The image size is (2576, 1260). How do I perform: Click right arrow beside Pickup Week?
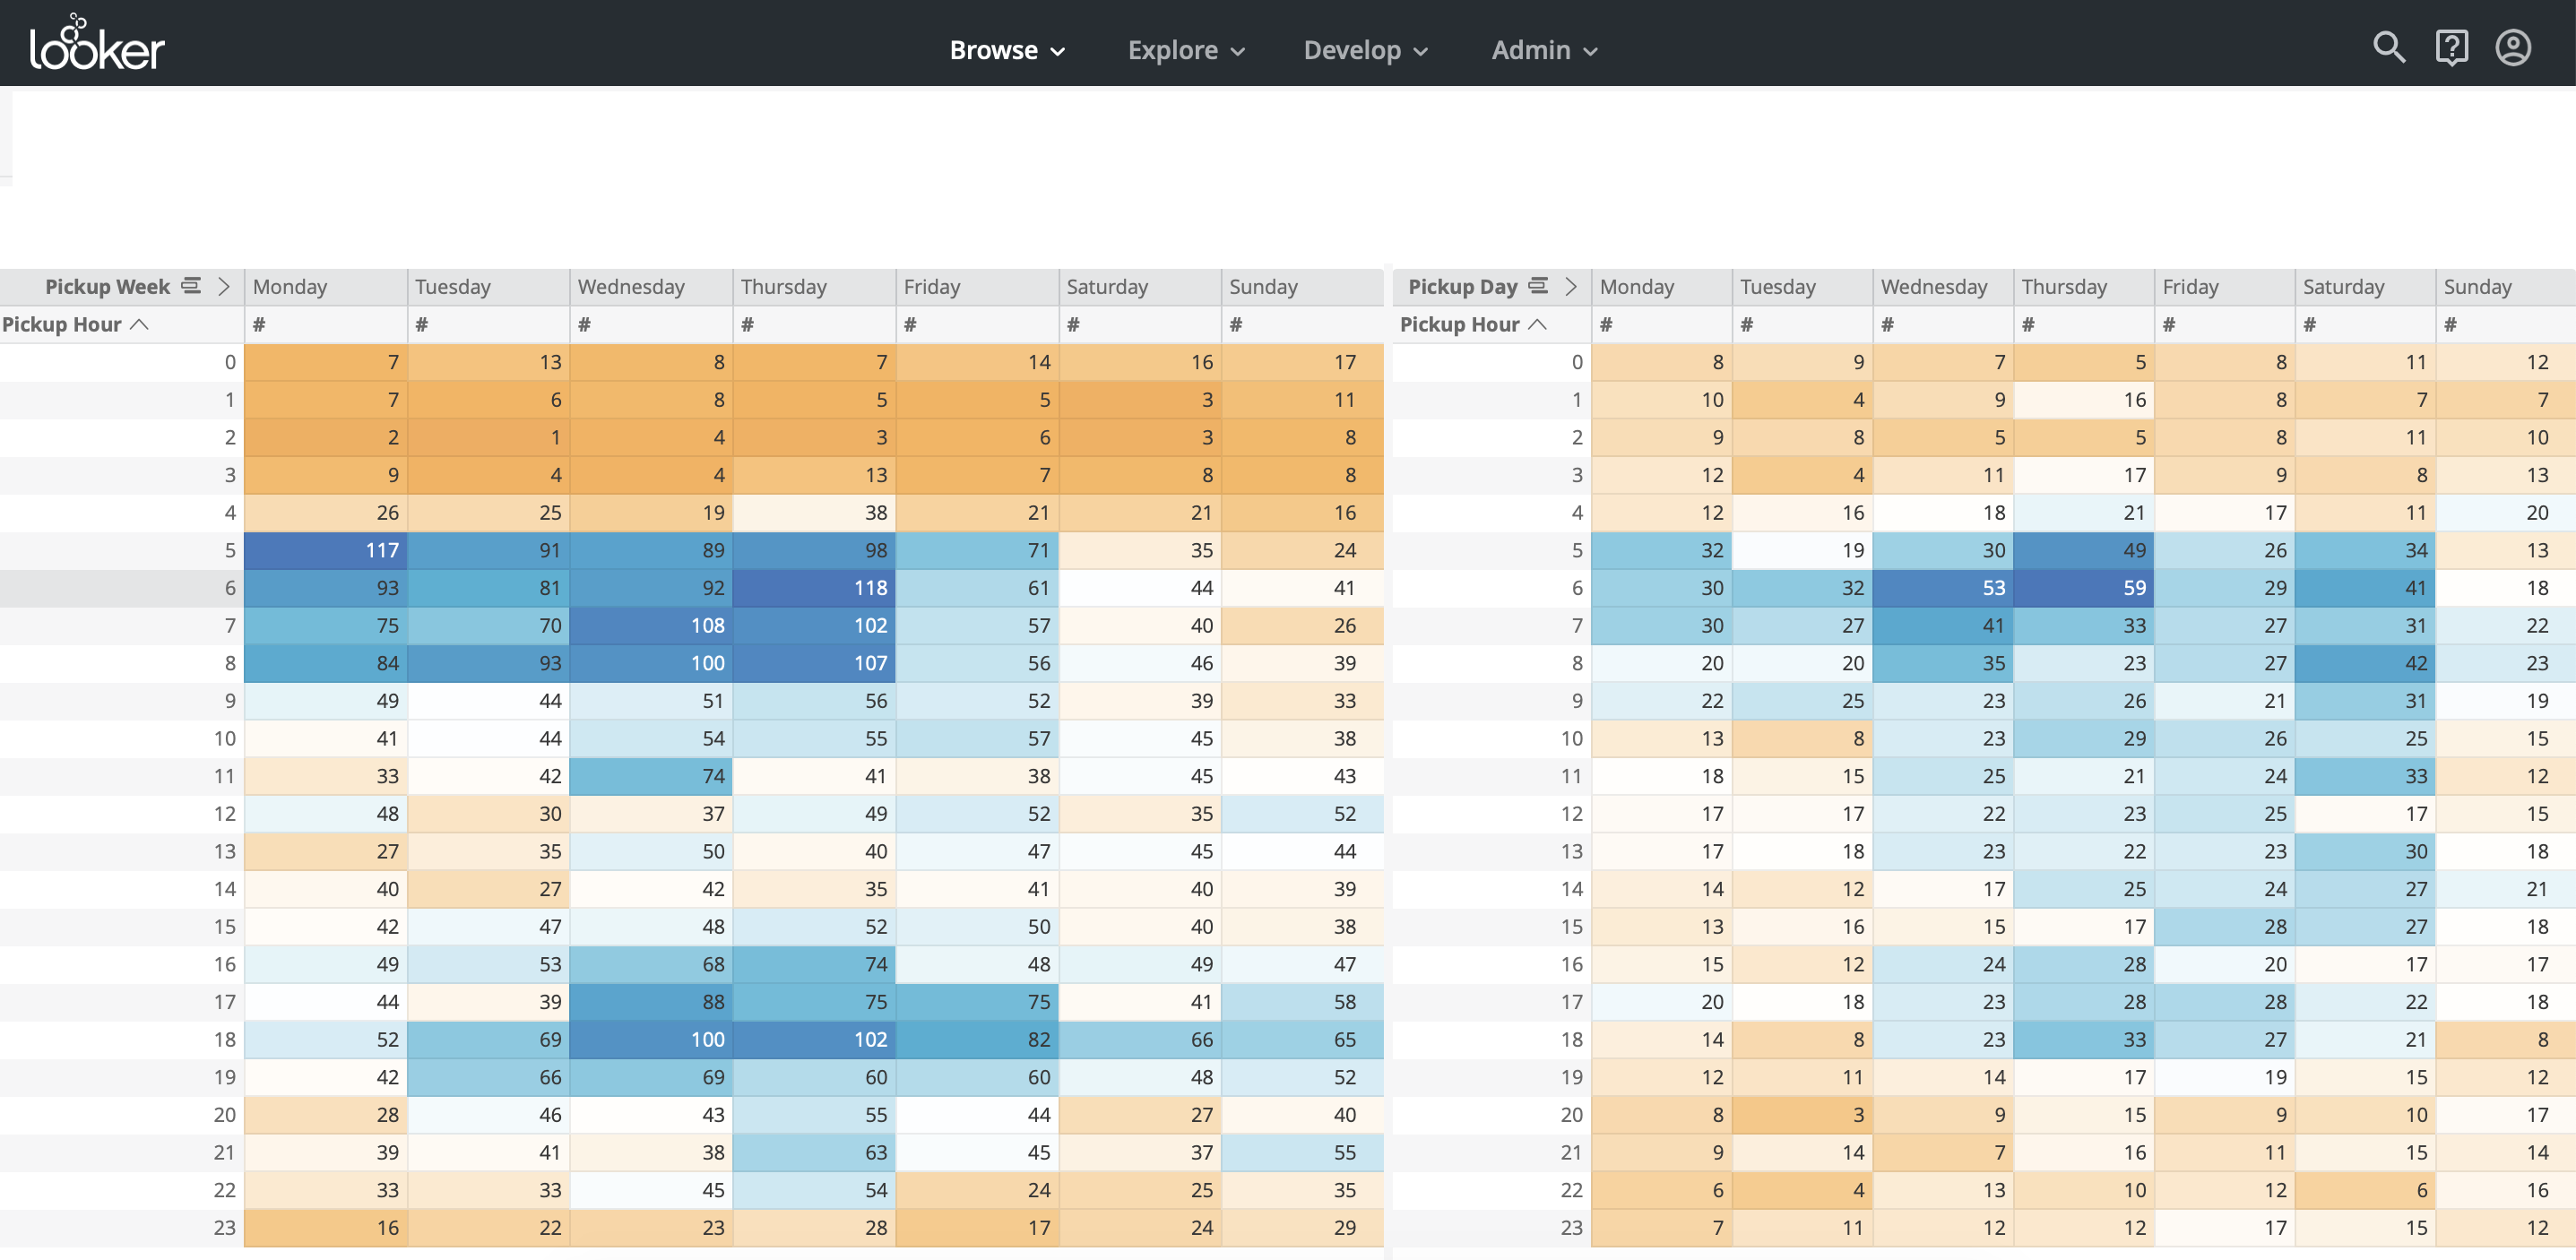click(x=224, y=286)
